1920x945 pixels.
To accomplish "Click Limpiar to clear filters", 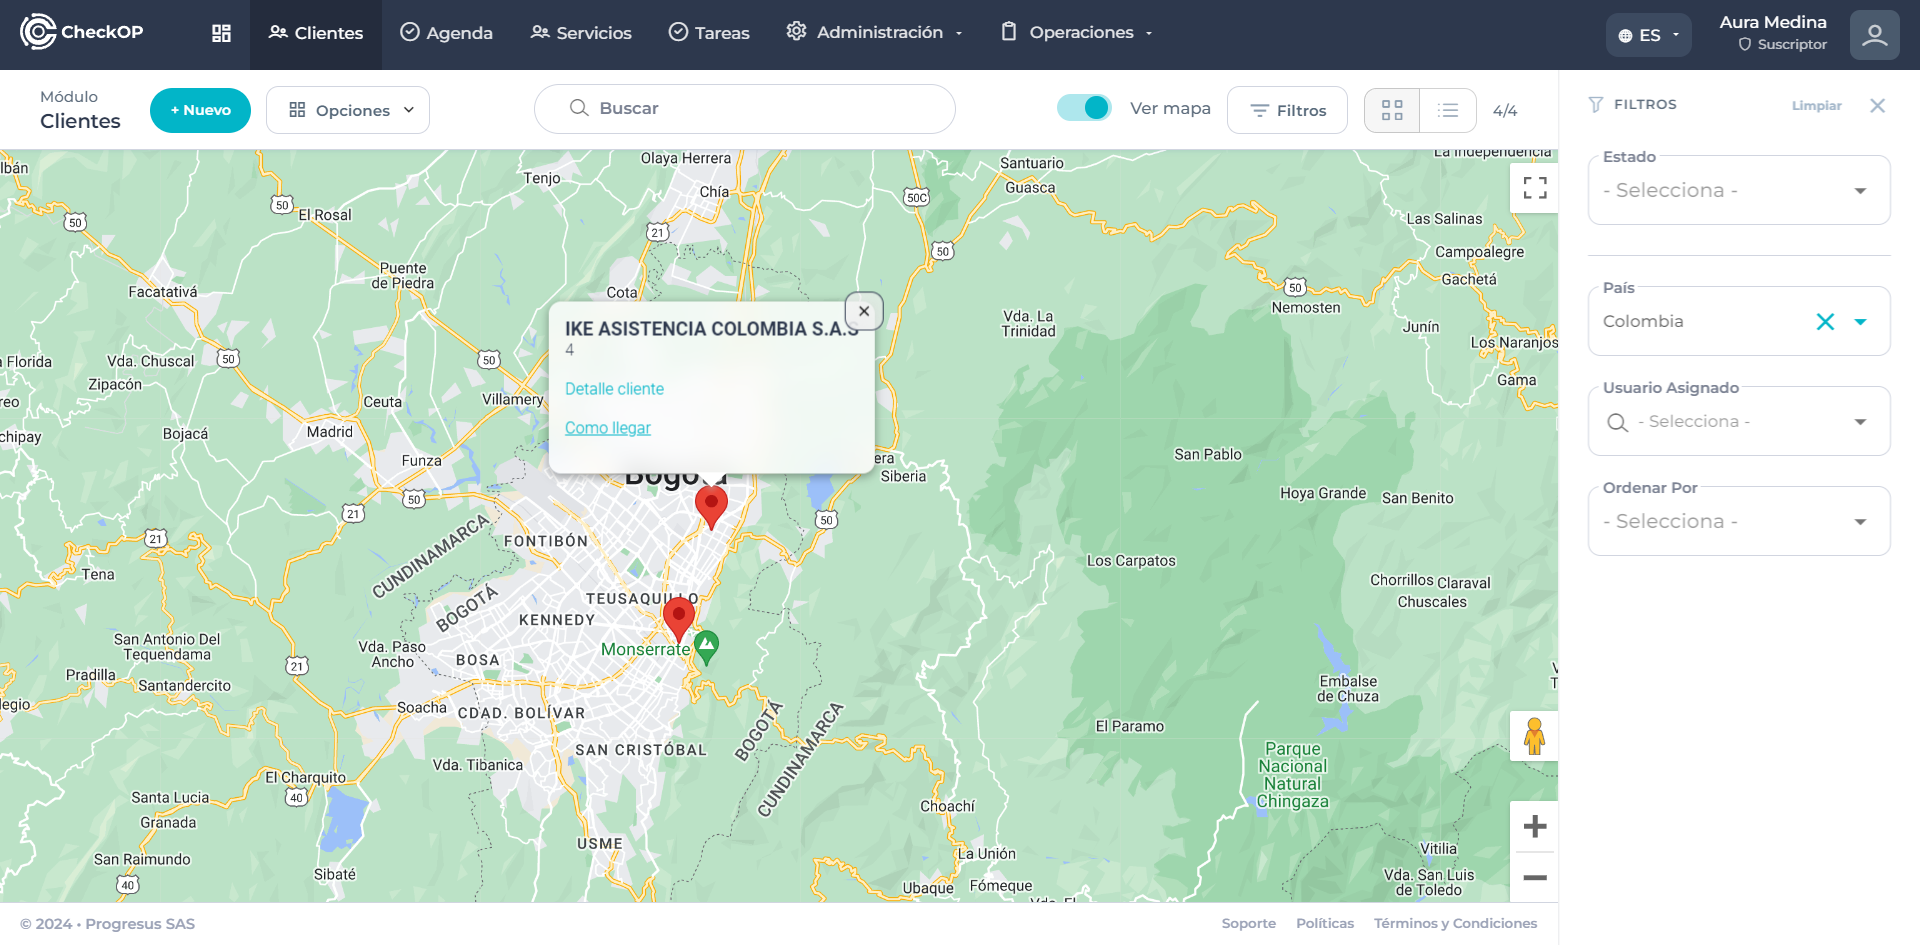I will pos(1816,105).
